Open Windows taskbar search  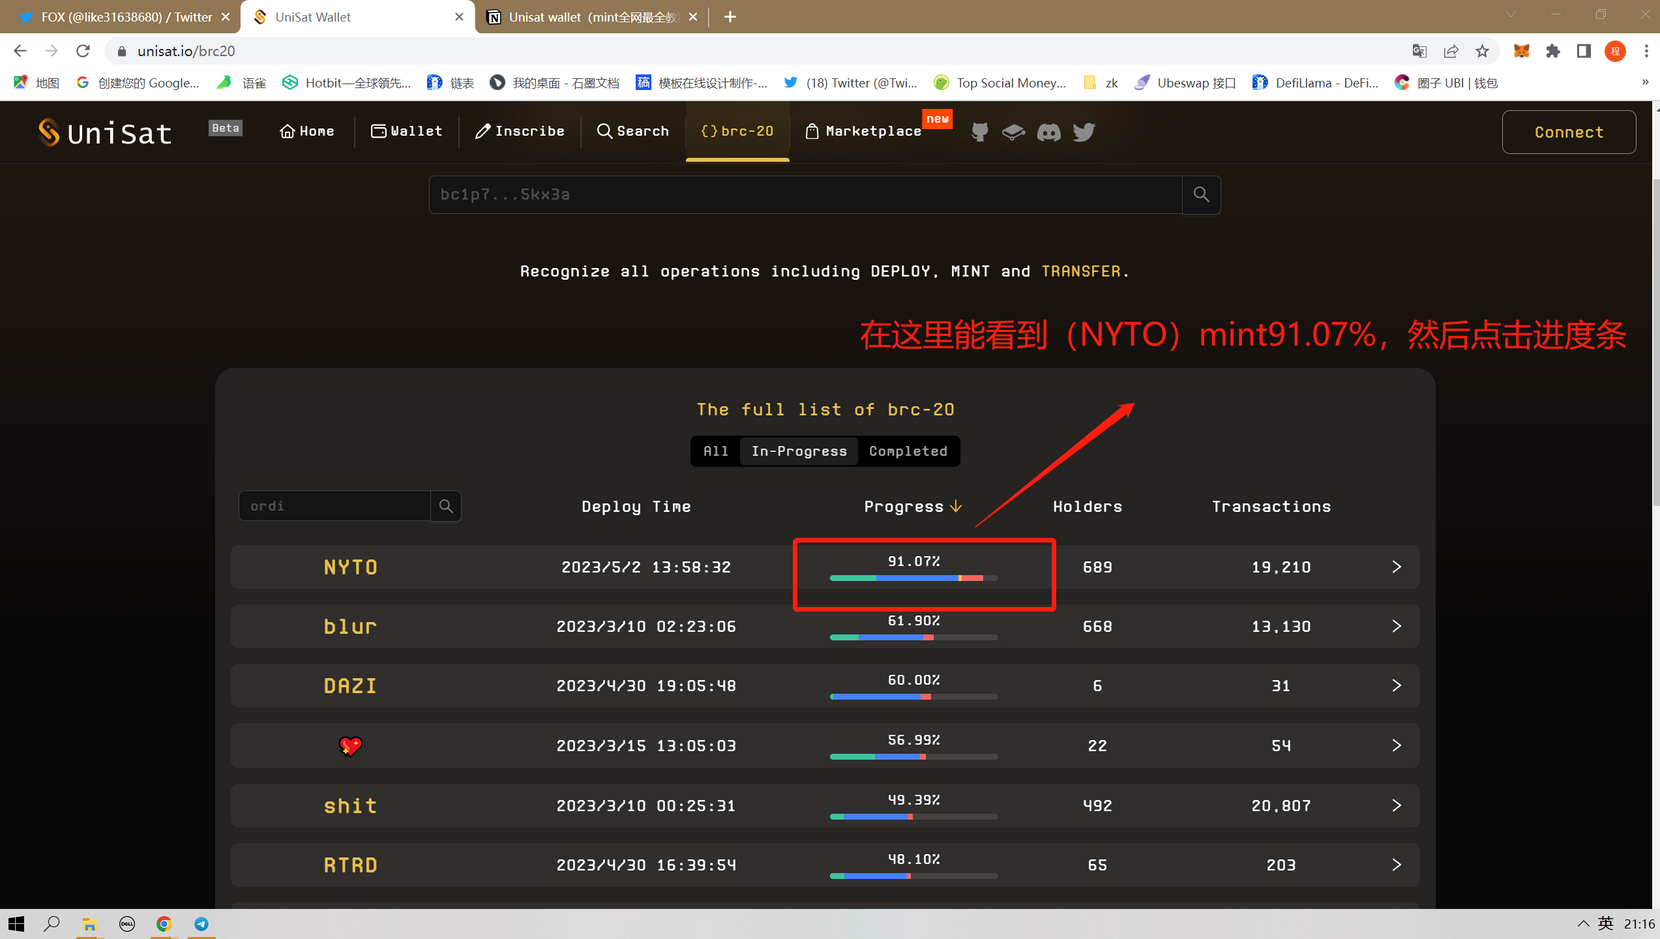click(x=52, y=924)
